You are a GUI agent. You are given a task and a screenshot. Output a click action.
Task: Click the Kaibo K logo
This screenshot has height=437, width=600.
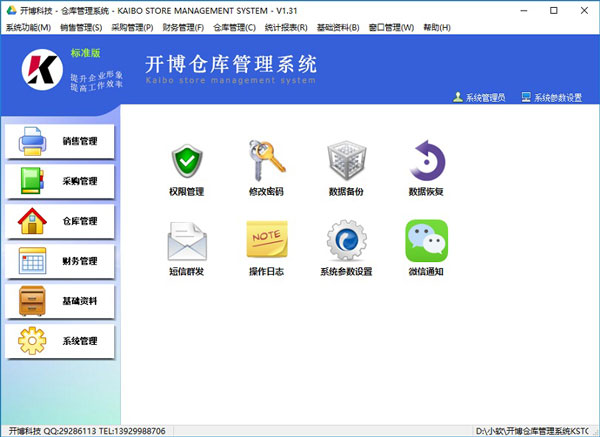(x=42, y=69)
